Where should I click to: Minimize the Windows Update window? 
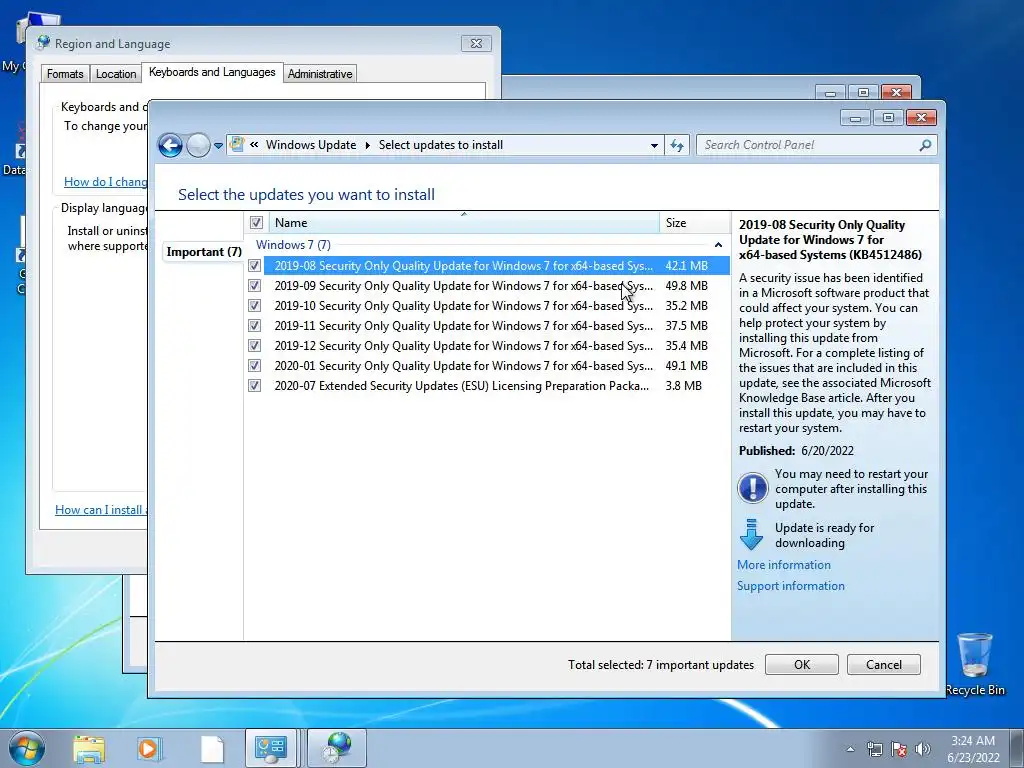pyautogui.click(x=856, y=118)
